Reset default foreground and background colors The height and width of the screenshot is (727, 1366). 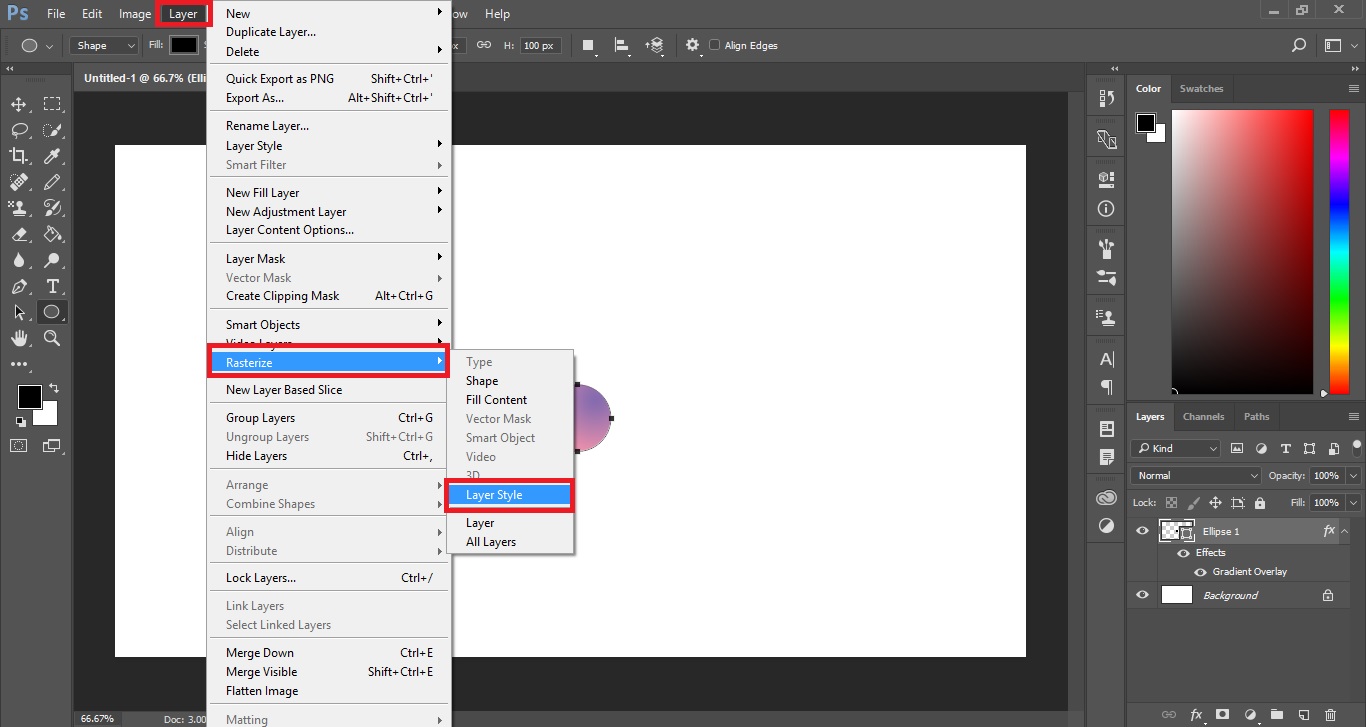pyautogui.click(x=20, y=422)
